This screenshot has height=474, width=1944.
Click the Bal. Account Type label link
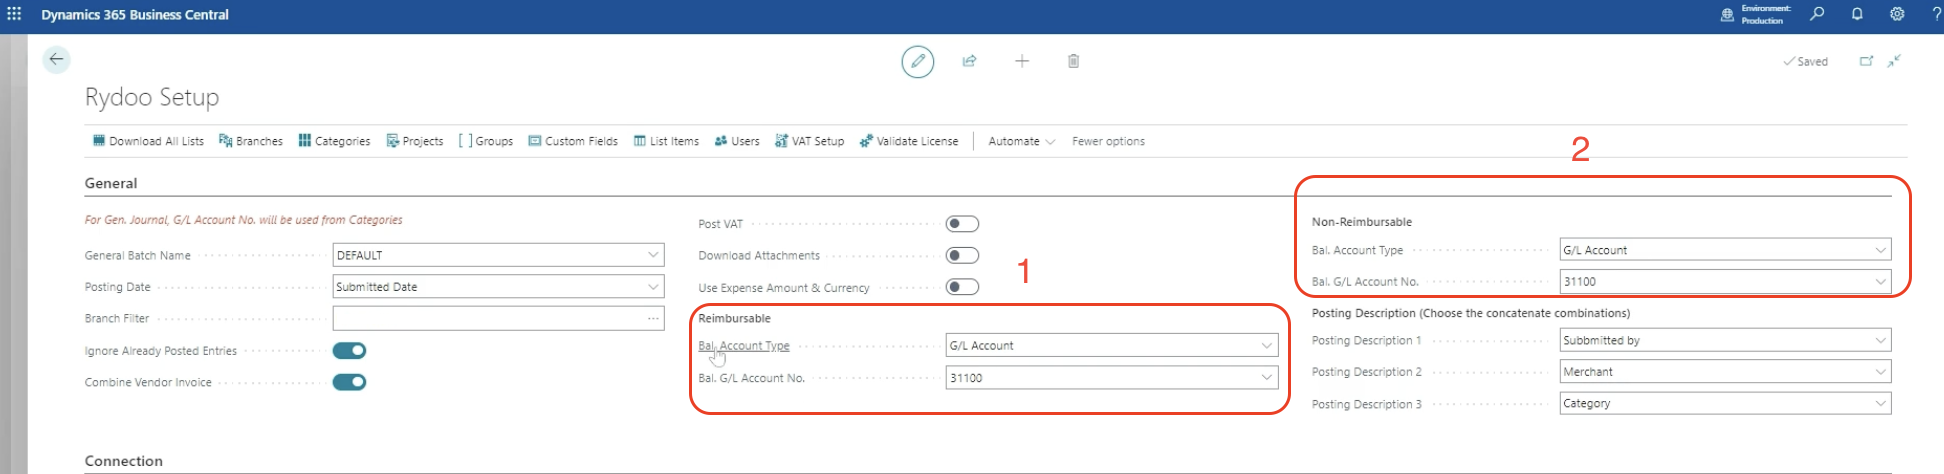744,346
